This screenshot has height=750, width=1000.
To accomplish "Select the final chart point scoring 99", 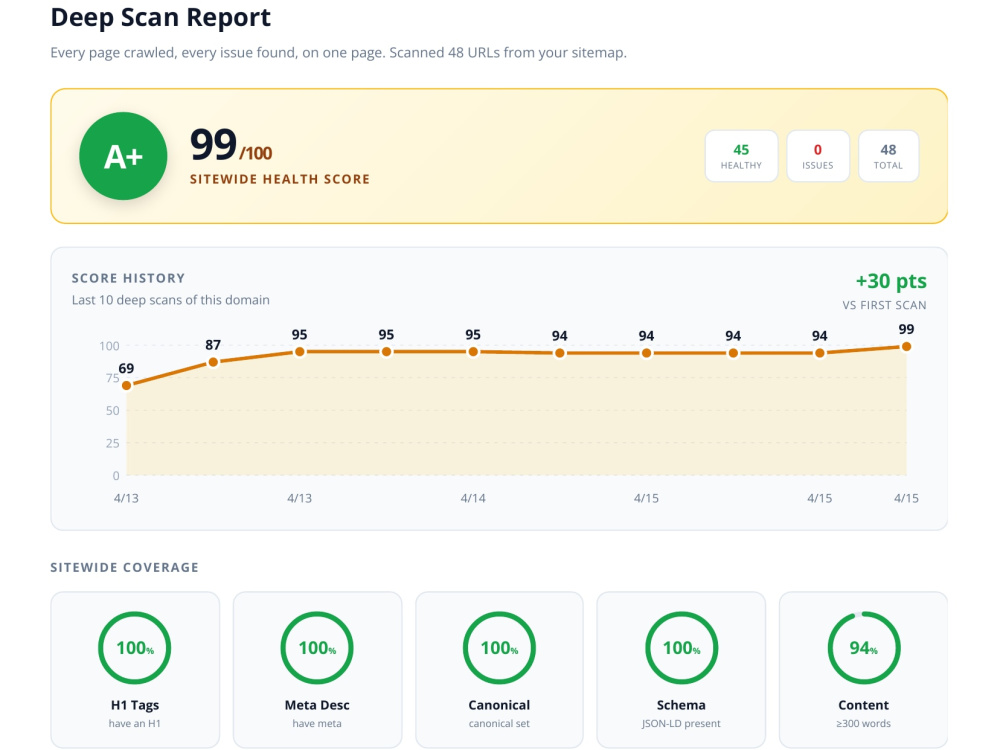I will pyautogui.click(x=906, y=346).
